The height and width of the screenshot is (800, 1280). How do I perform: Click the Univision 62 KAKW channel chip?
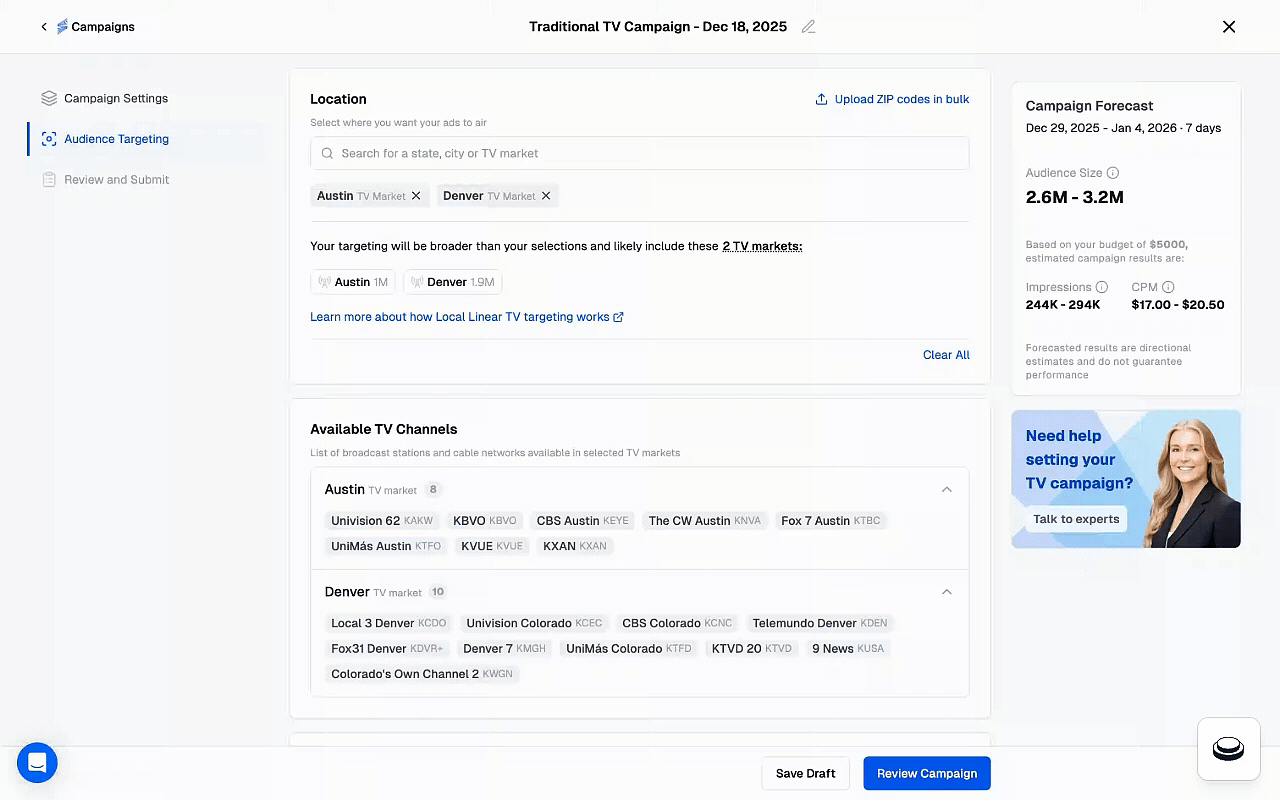(x=382, y=521)
